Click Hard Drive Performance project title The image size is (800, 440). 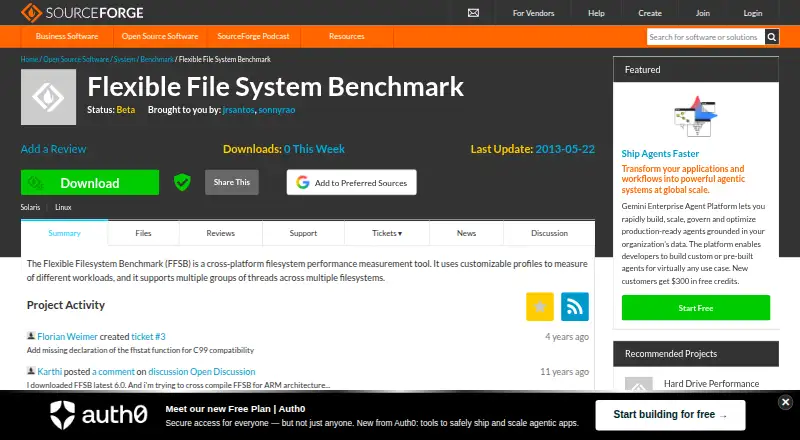[711, 383]
